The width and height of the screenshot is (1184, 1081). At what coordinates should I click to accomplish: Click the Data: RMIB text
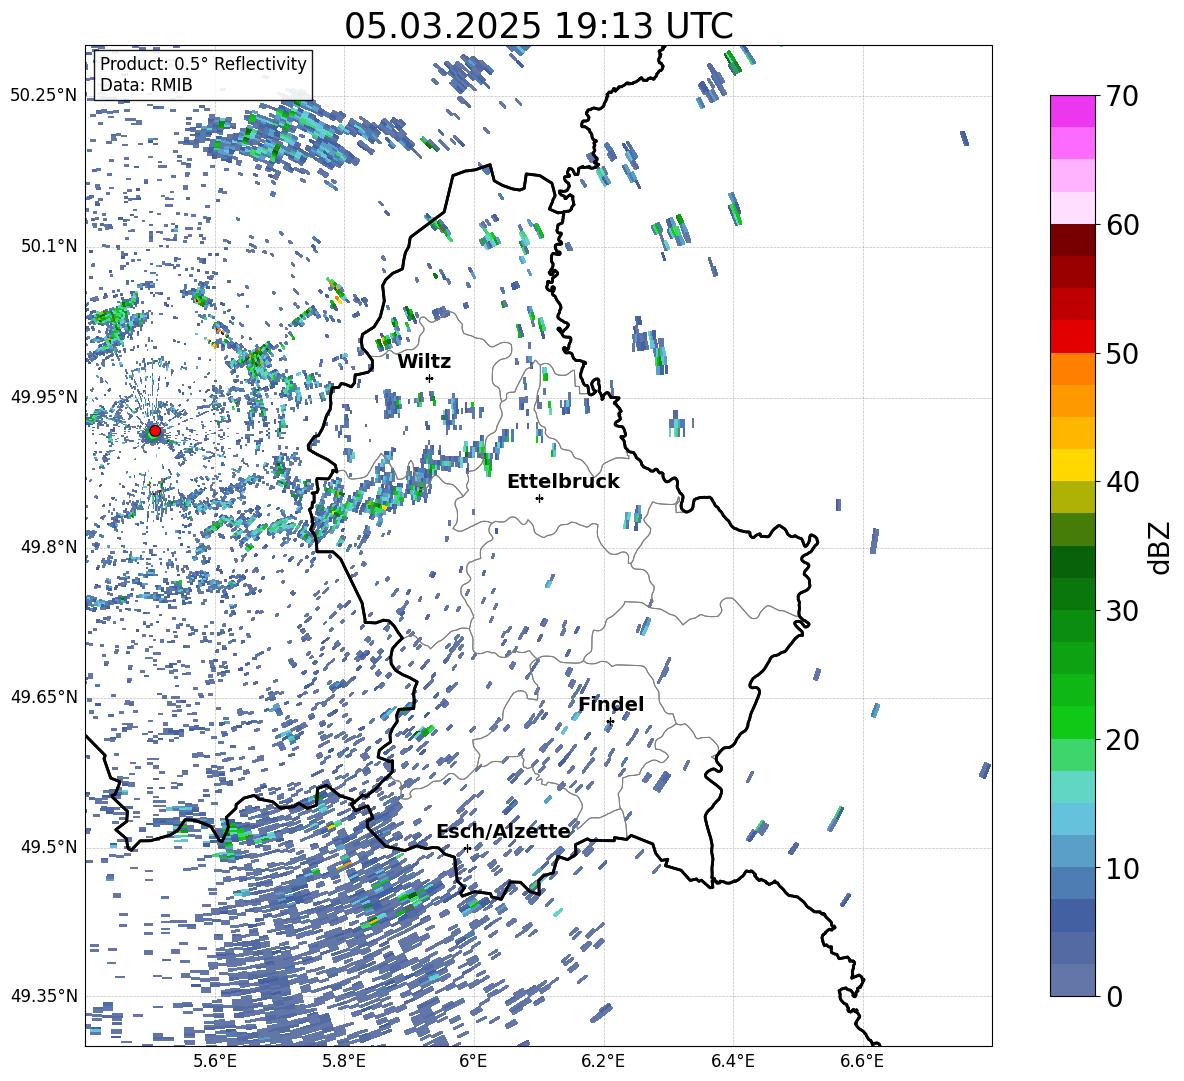146,85
